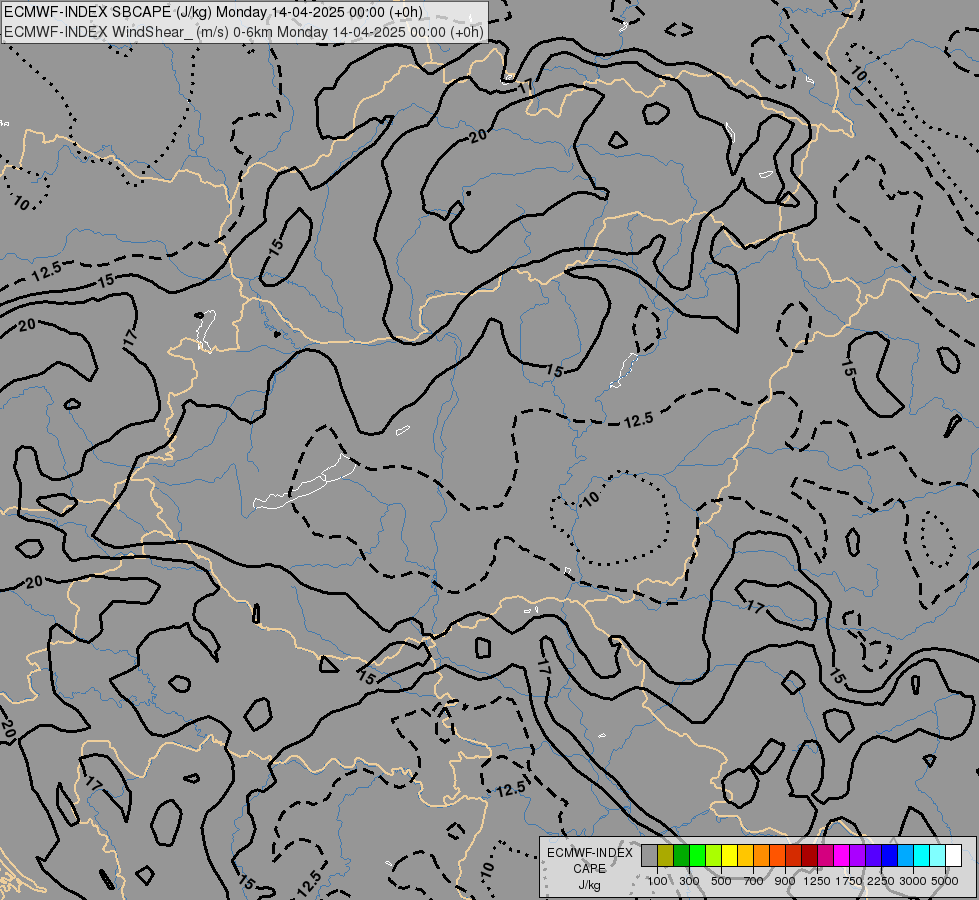The height and width of the screenshot is (900, 979).
Task: Click the dark red legend swatch
Action: tap(809, 855)
